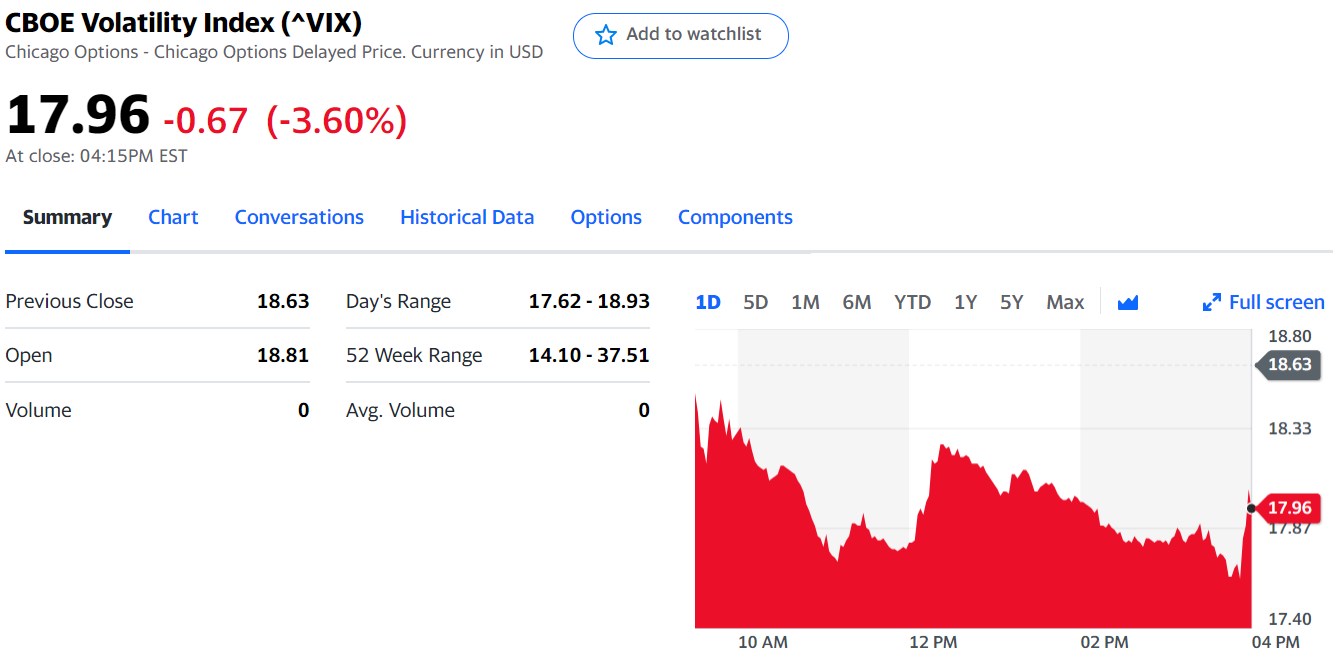Open the area chart type icon
The width and height of the screenshot is (1333, 657).
(1128, 302)
